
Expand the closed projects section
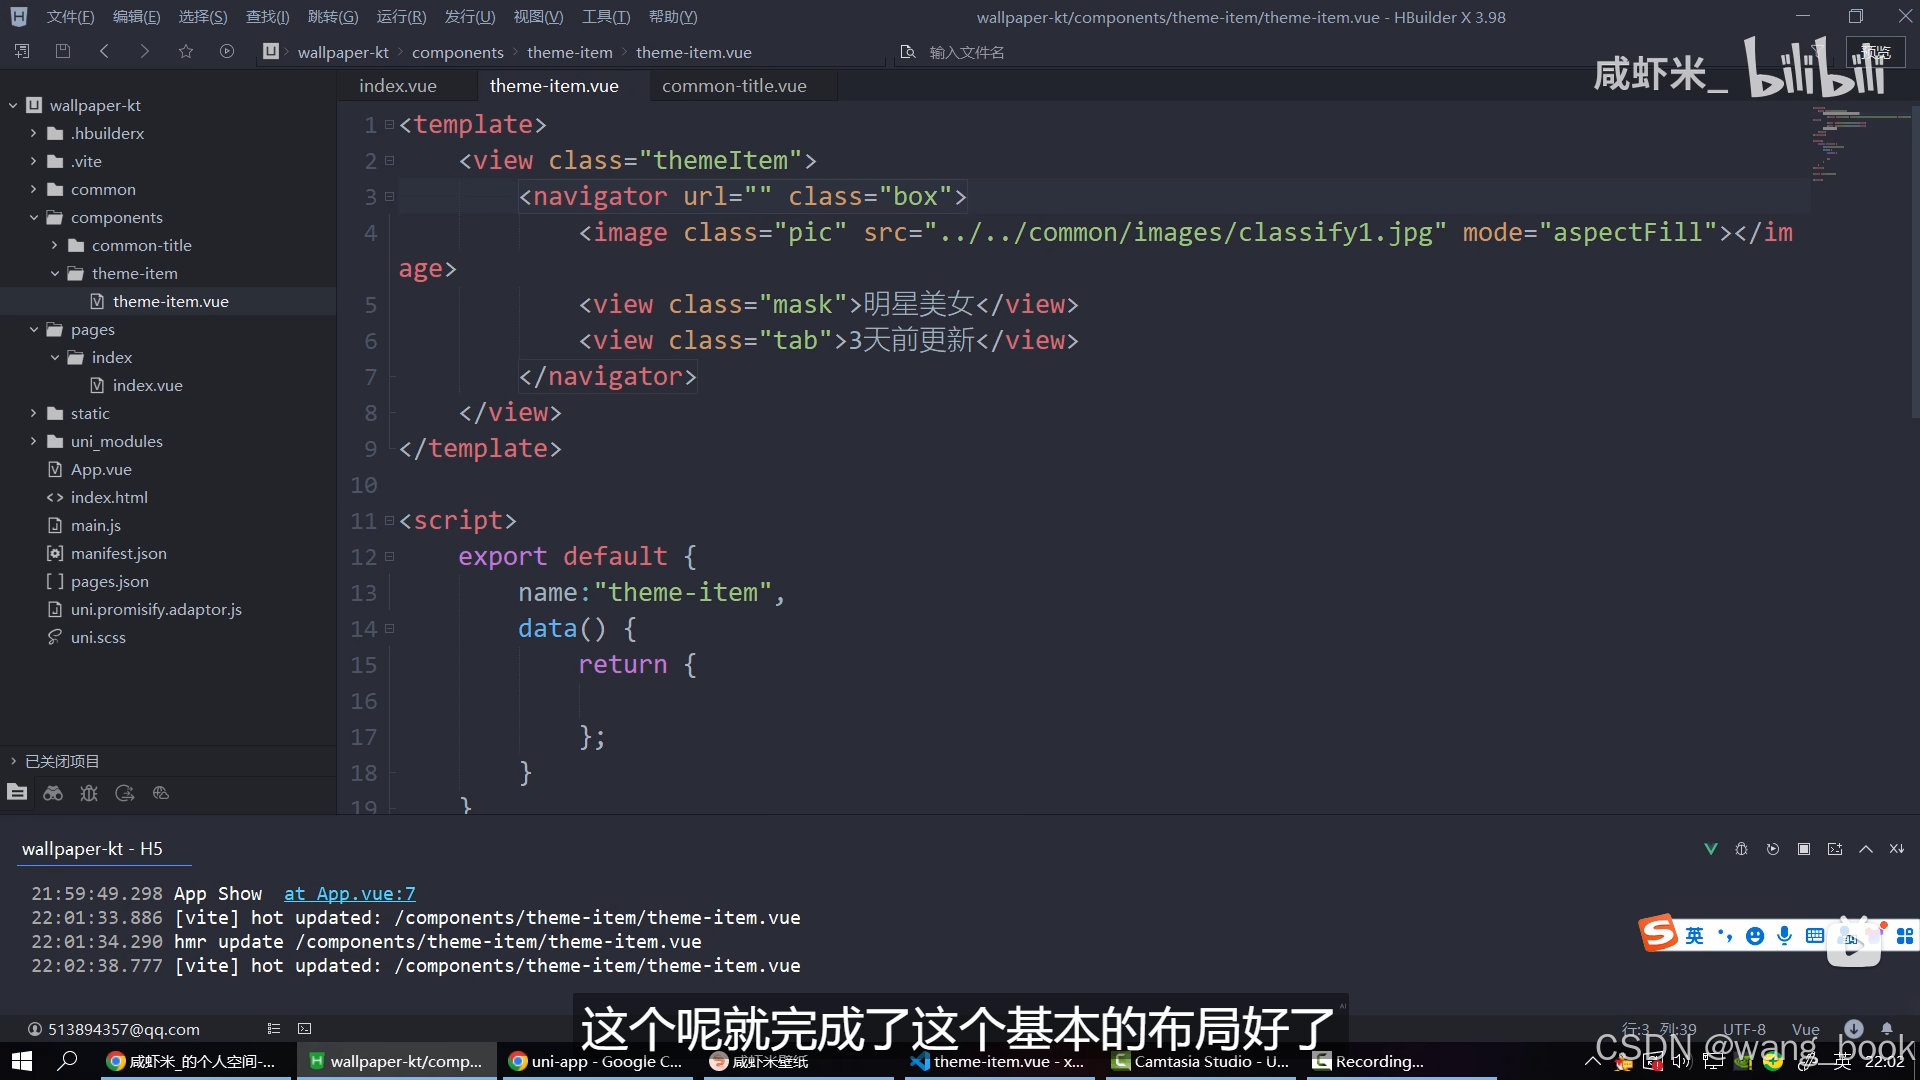13,761
